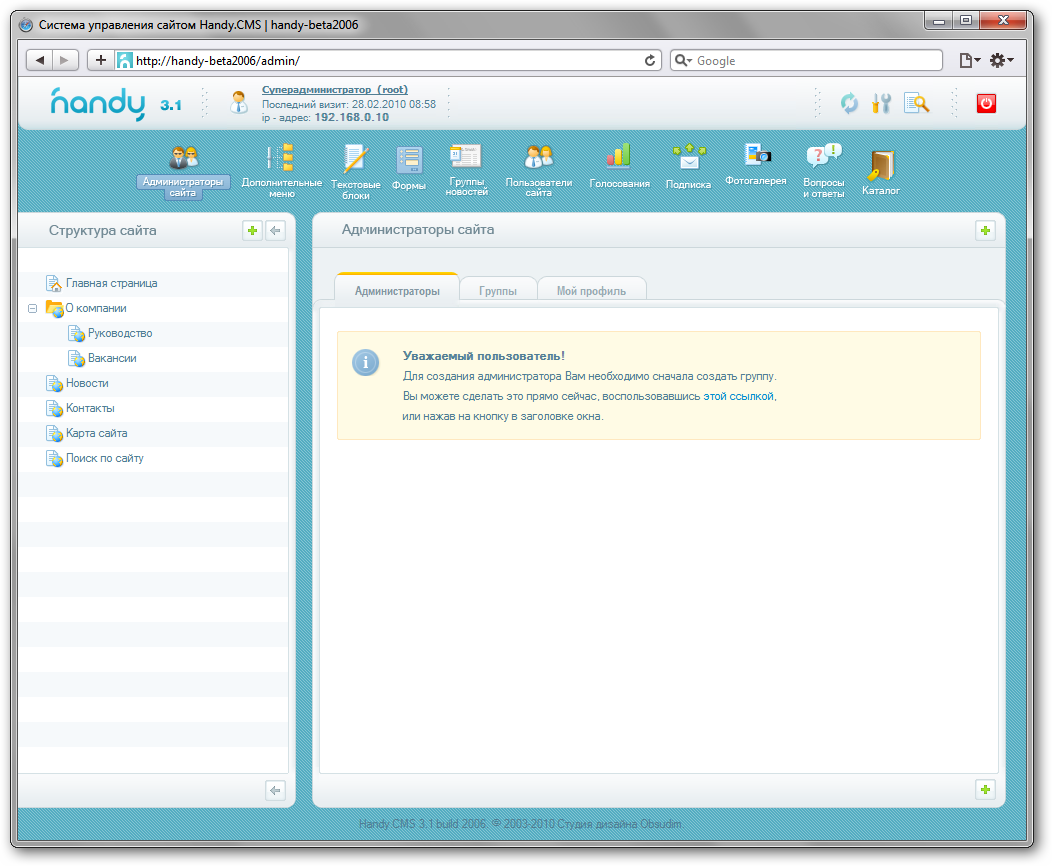Open the browser page menu dropdown

[969, 61]
